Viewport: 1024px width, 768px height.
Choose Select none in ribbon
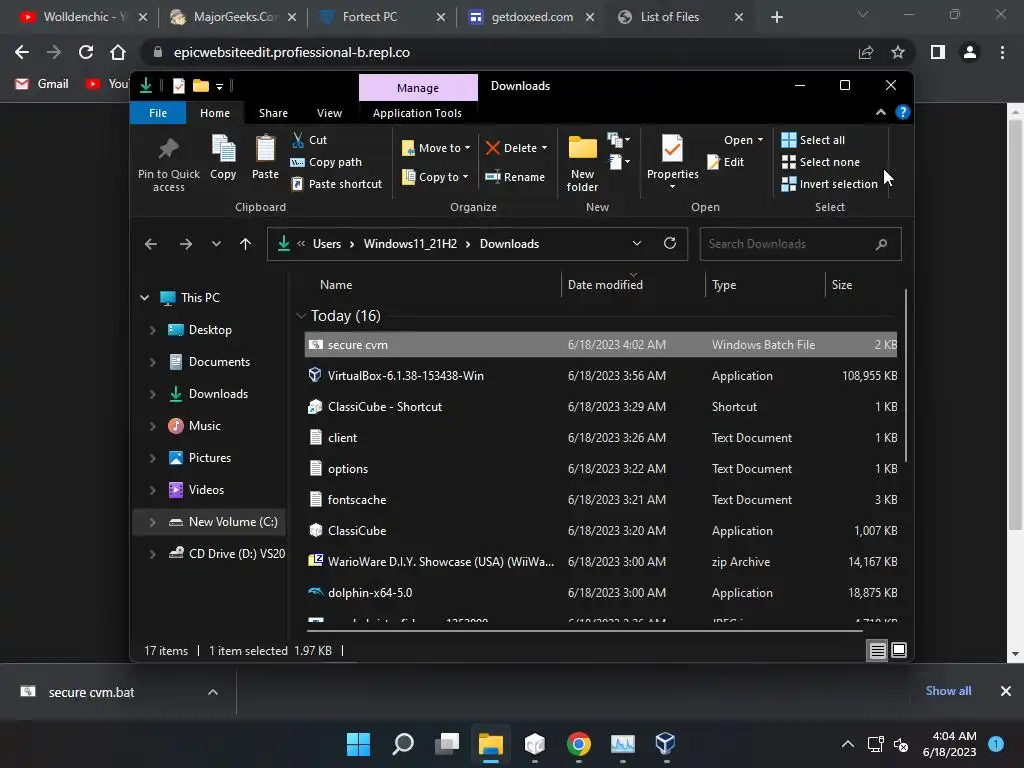tap(821, 162)
